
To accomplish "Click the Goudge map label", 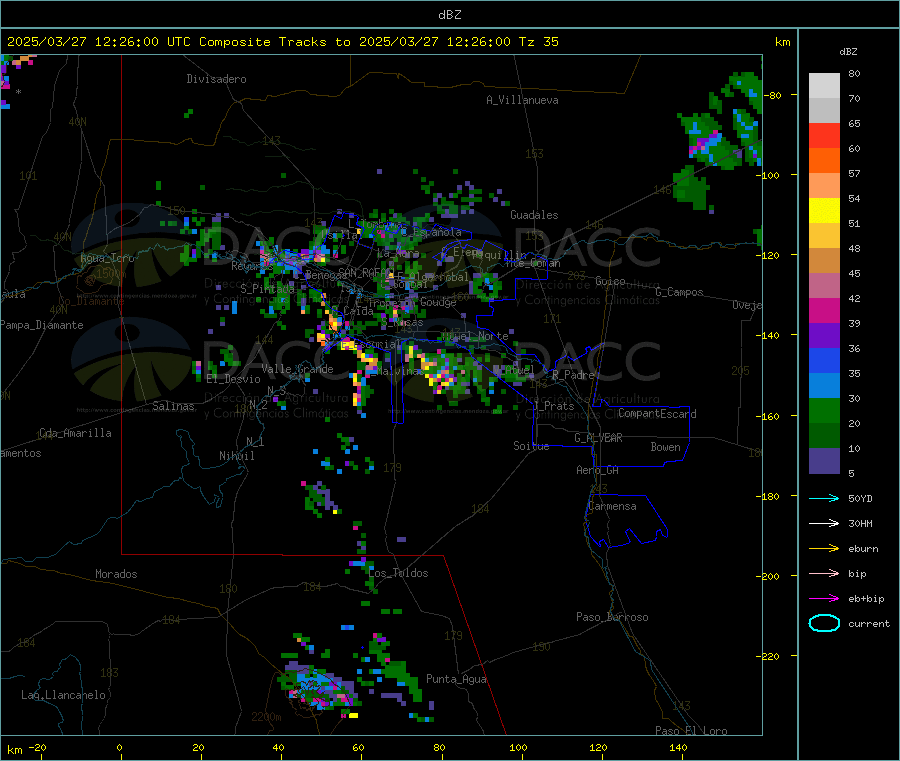I will pos(438,302).
